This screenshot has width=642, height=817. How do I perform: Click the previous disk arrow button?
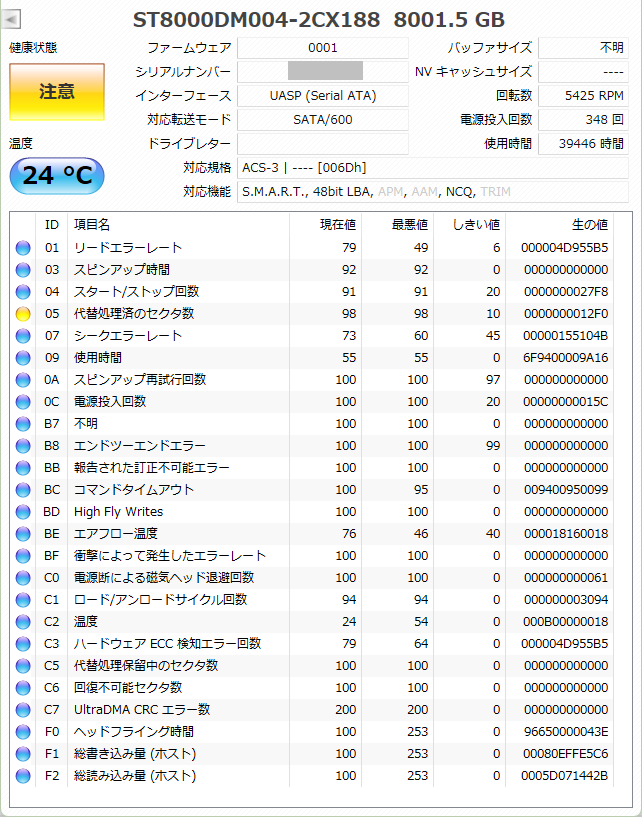(x=11, y=20)
